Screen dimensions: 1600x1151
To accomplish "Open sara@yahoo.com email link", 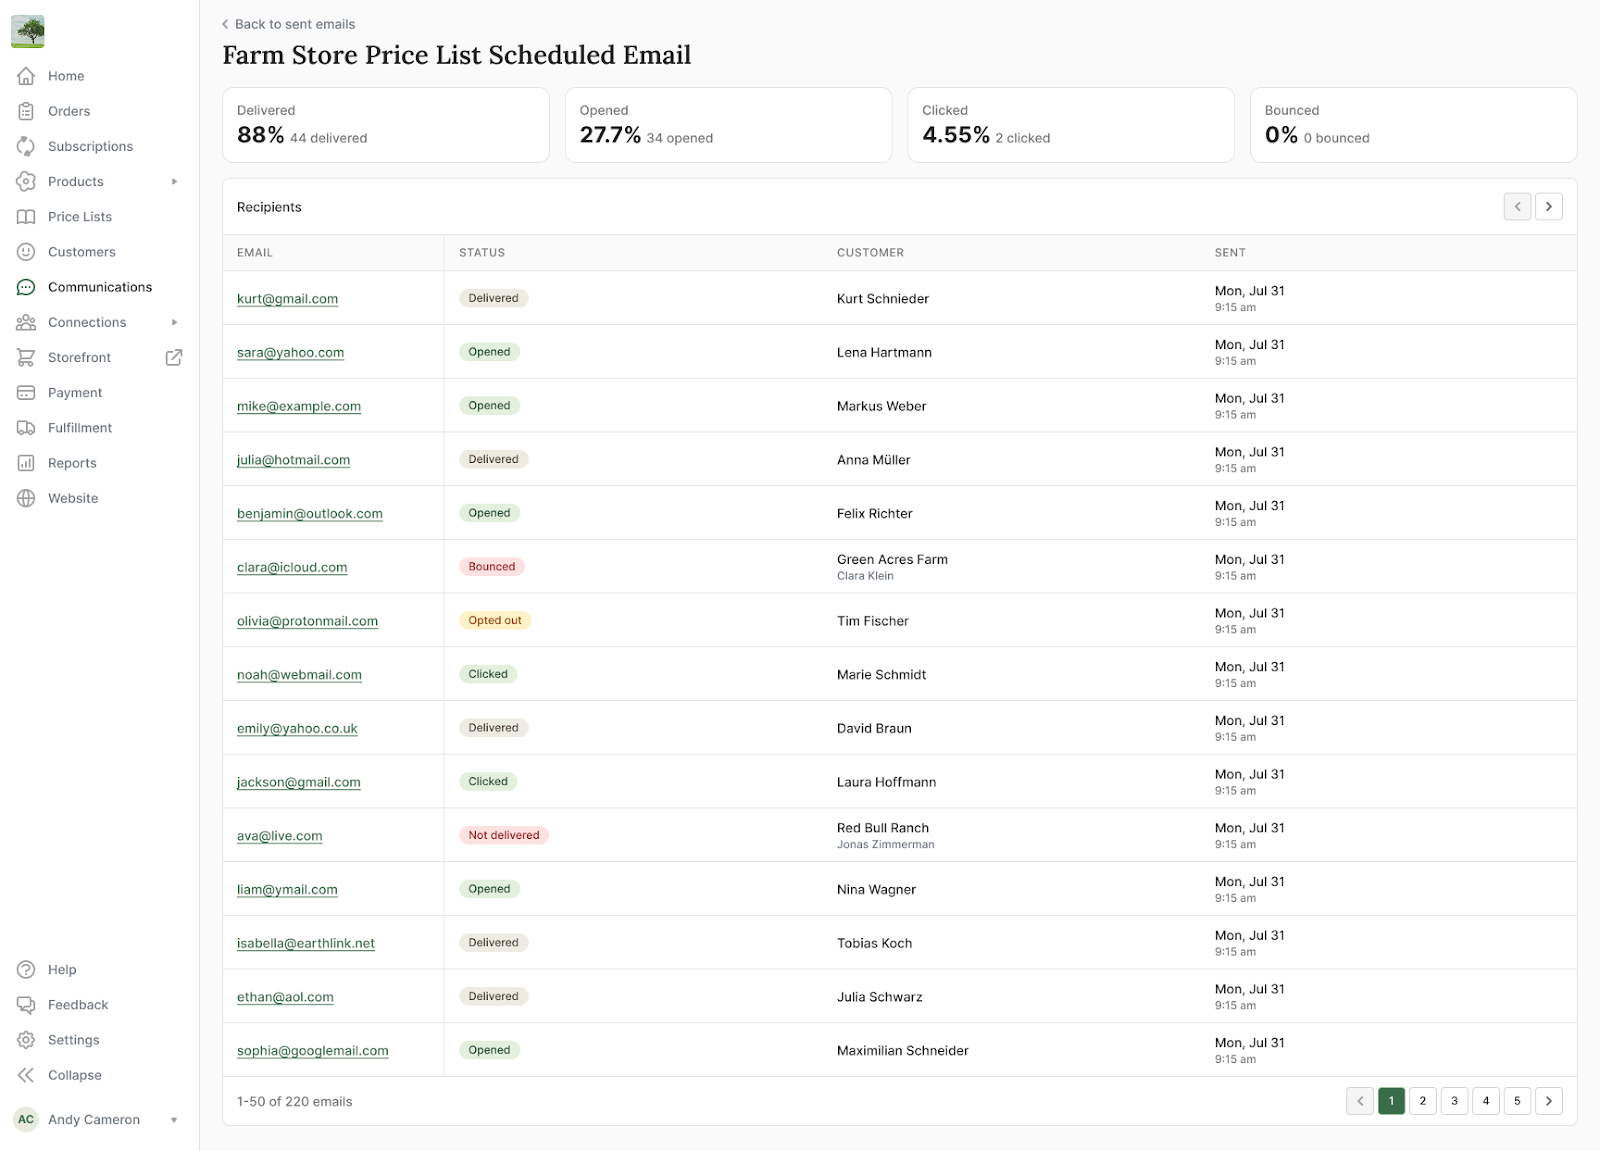I will [290, 352].
